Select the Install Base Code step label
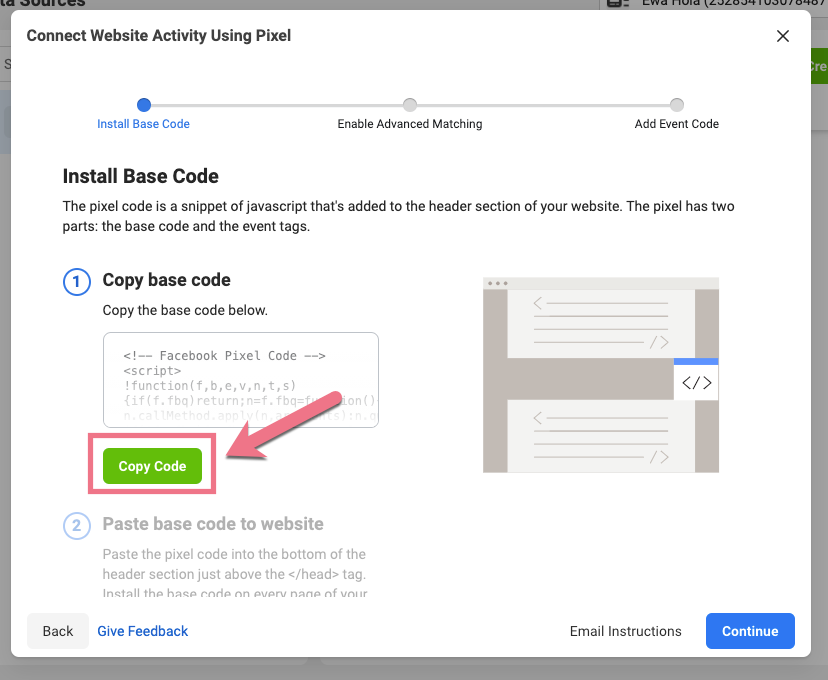 [143, 124]
